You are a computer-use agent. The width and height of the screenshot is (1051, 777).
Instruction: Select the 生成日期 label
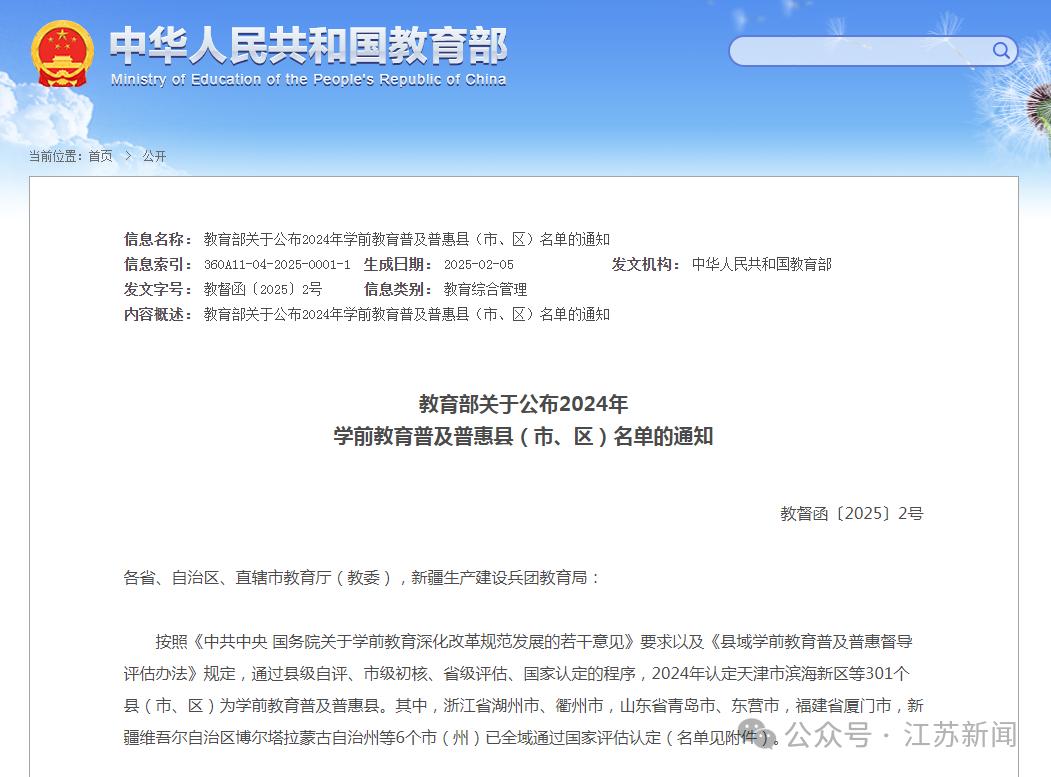tap(397, 265)
